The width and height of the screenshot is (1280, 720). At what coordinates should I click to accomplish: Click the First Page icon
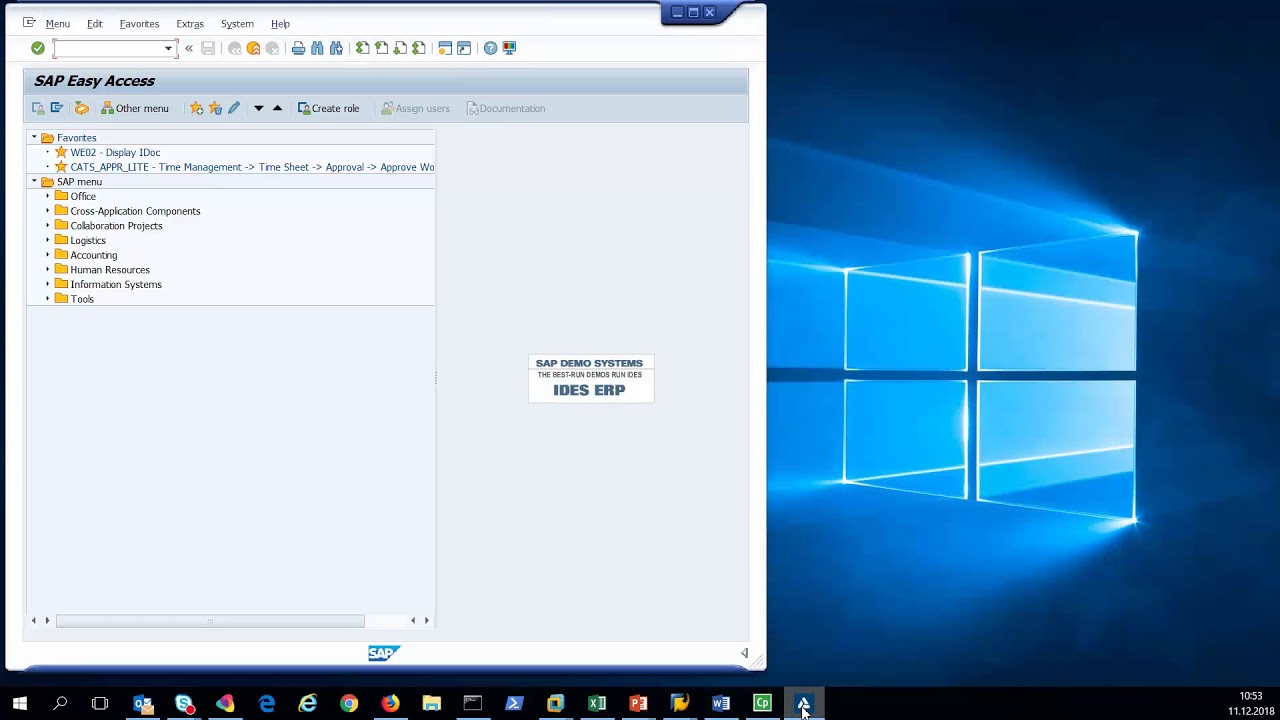362,48
